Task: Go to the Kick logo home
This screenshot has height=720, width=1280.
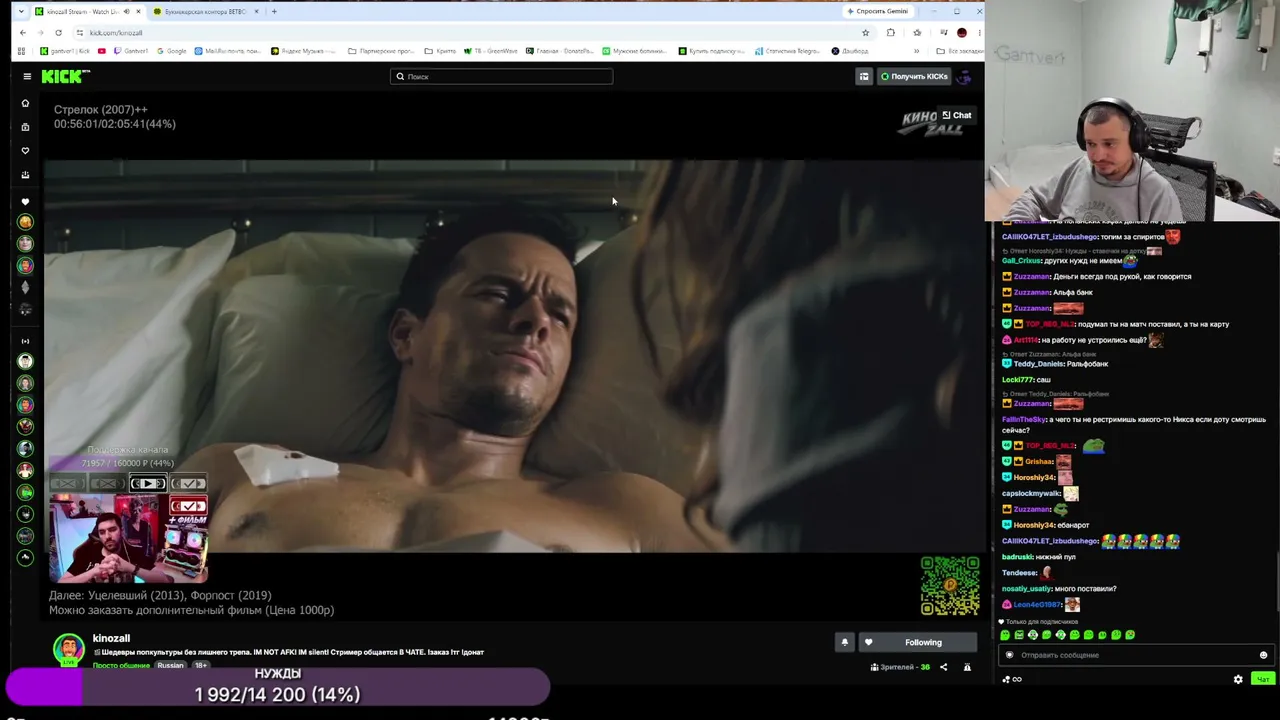Action: pos(65,76)
